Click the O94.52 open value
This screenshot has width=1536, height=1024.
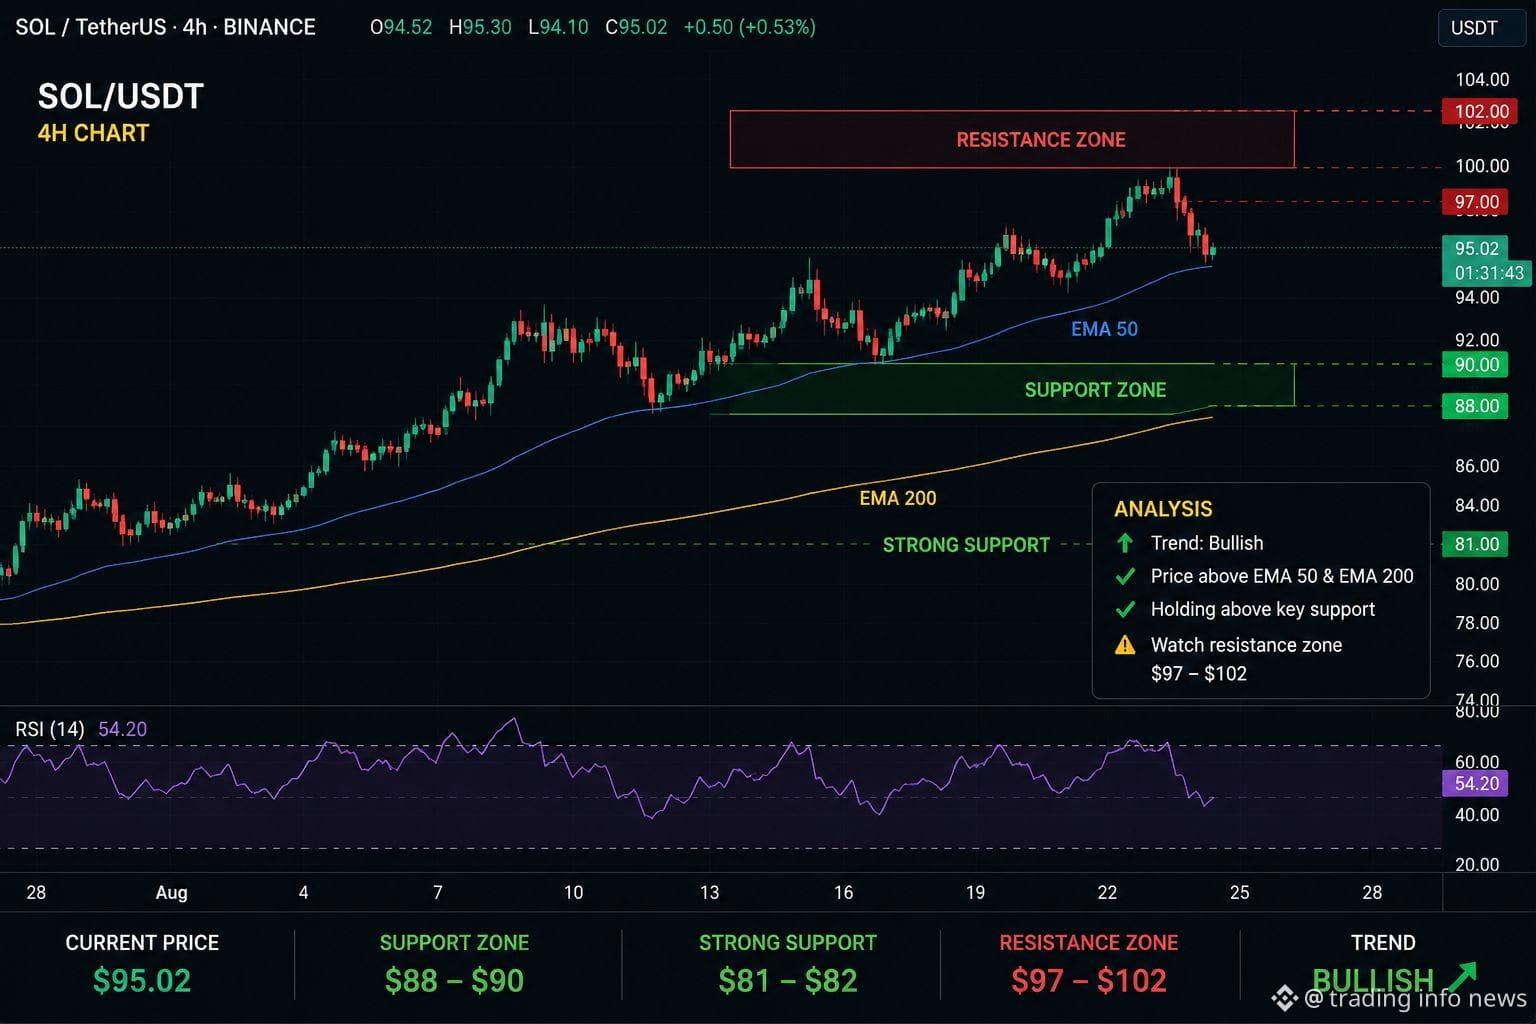click(x=401, y=27)
